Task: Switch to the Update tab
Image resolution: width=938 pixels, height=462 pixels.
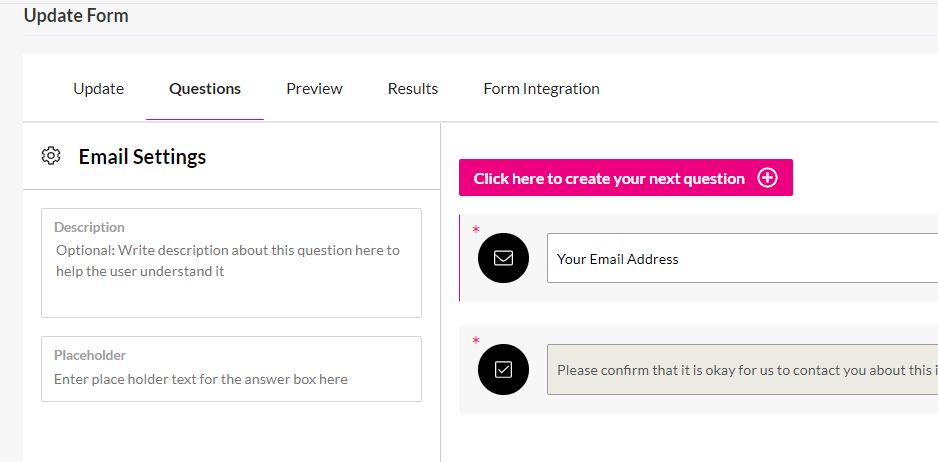Action: point(99,89)
